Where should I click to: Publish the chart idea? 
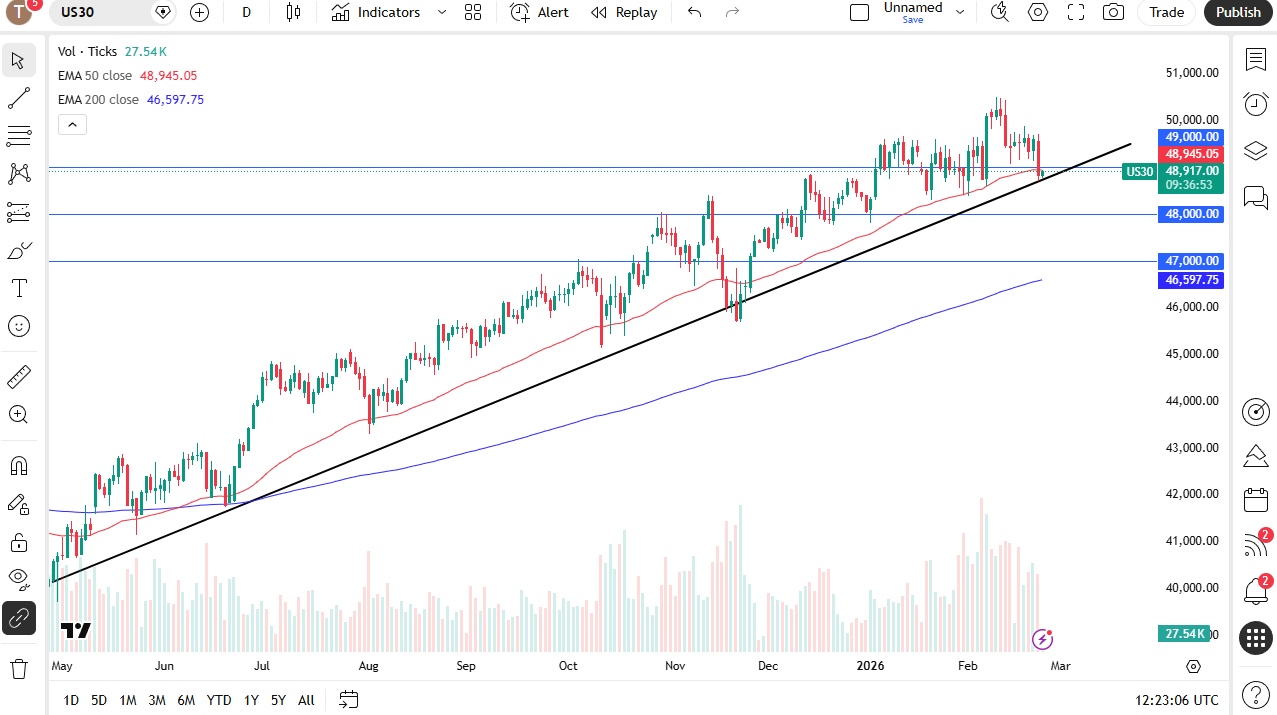1239,12
